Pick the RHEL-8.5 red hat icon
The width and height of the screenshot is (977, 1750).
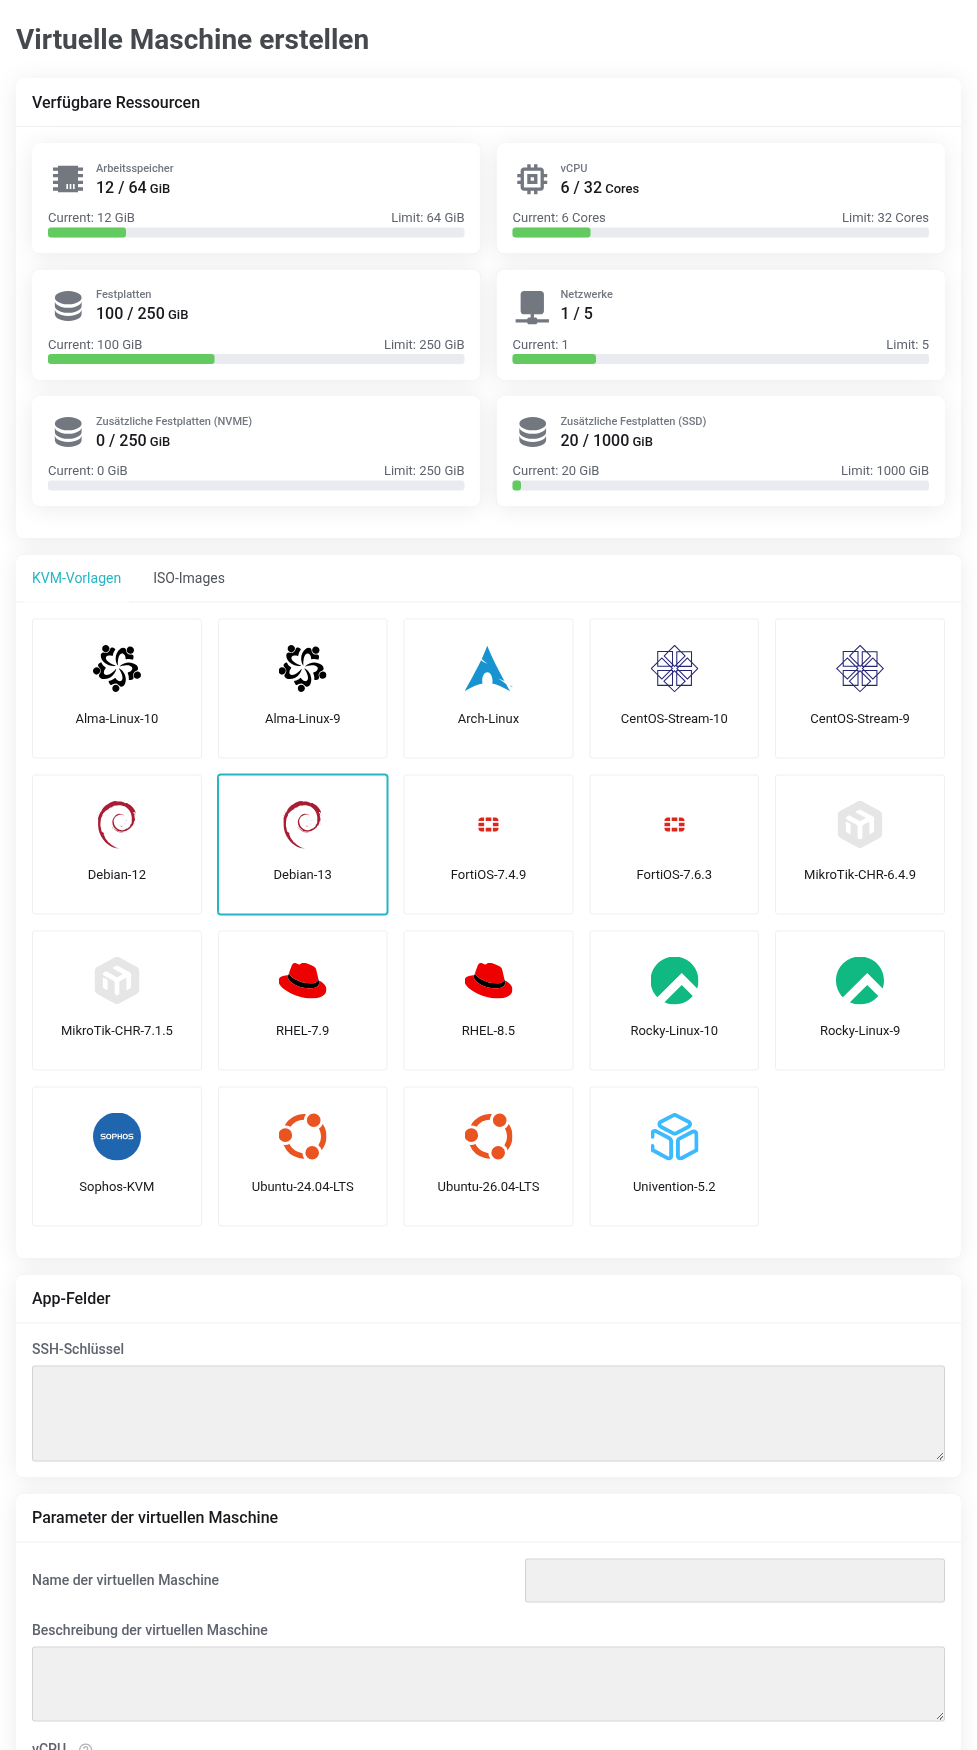(x=488, y=980)
